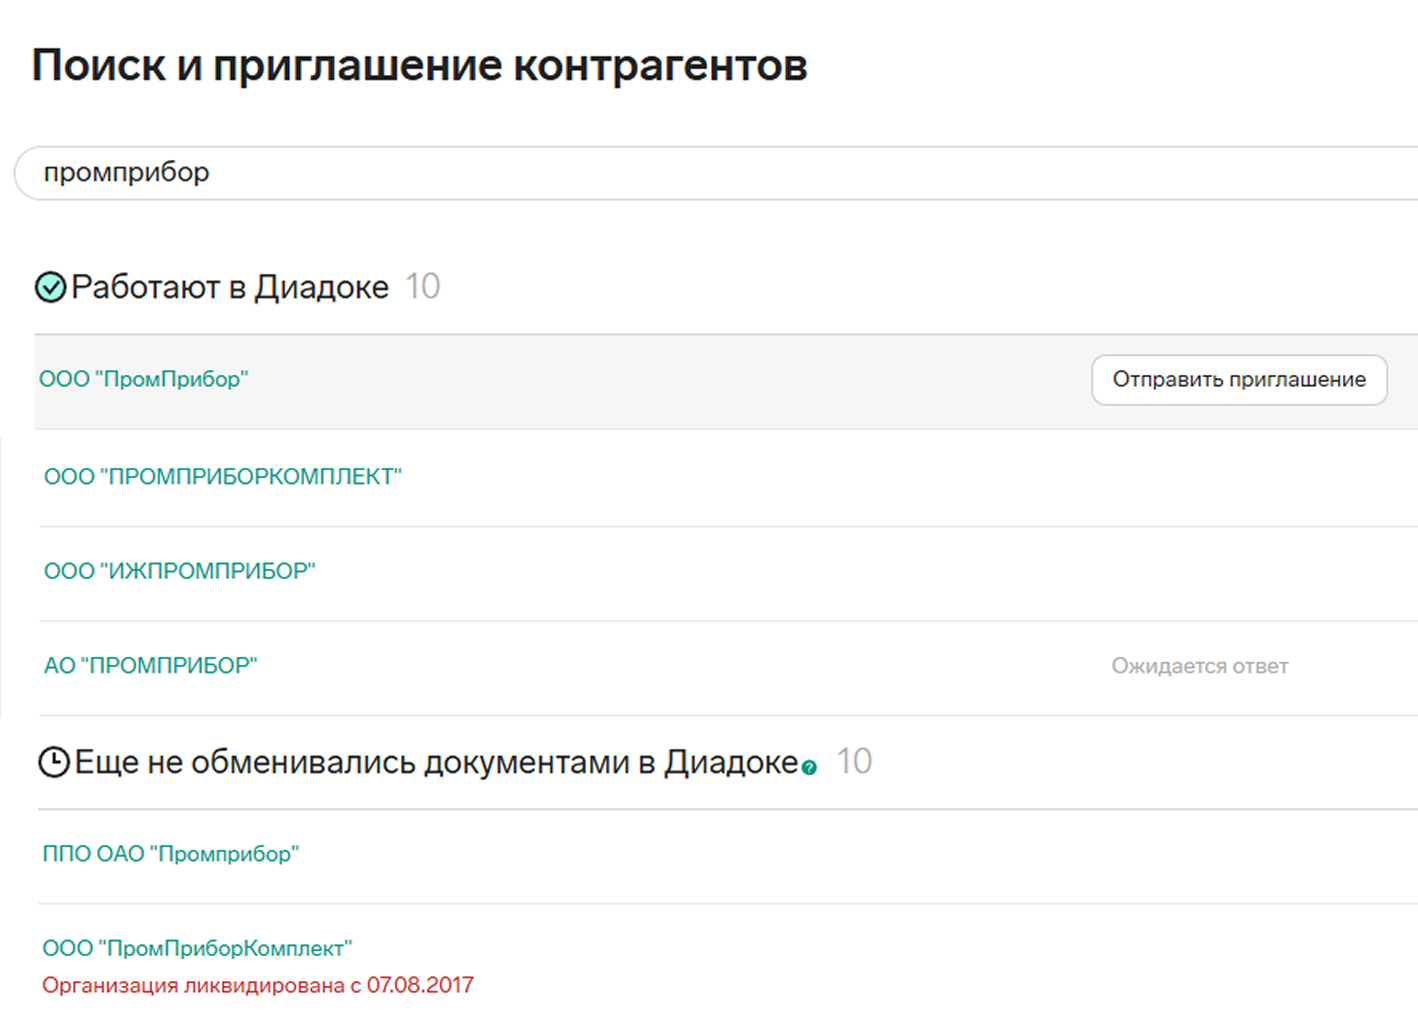Select ООО "ИЖПРОМПРИБОР" from the results

tap(179, 571)
